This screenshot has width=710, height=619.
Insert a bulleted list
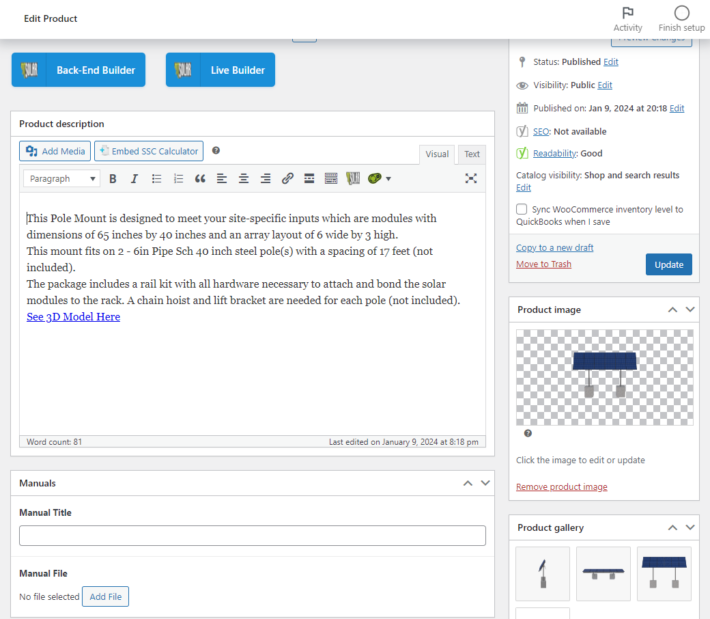(x=156, y=179)
